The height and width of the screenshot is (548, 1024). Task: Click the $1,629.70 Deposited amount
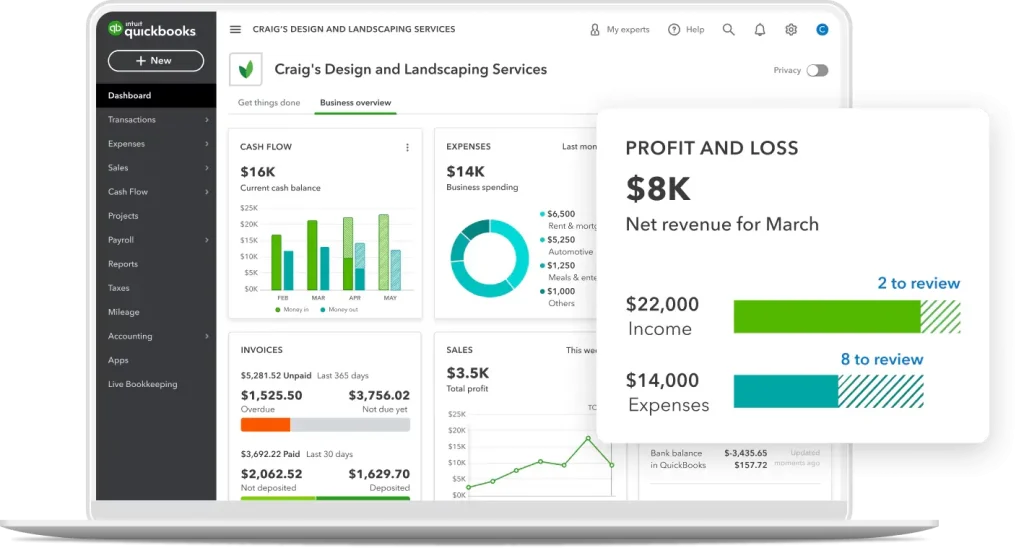point(379,474)
